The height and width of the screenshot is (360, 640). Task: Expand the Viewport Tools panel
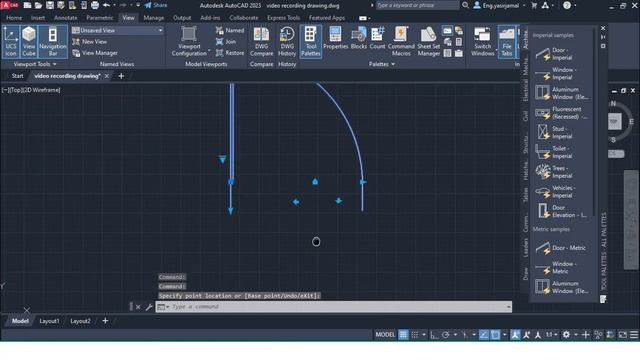[35, 64]
